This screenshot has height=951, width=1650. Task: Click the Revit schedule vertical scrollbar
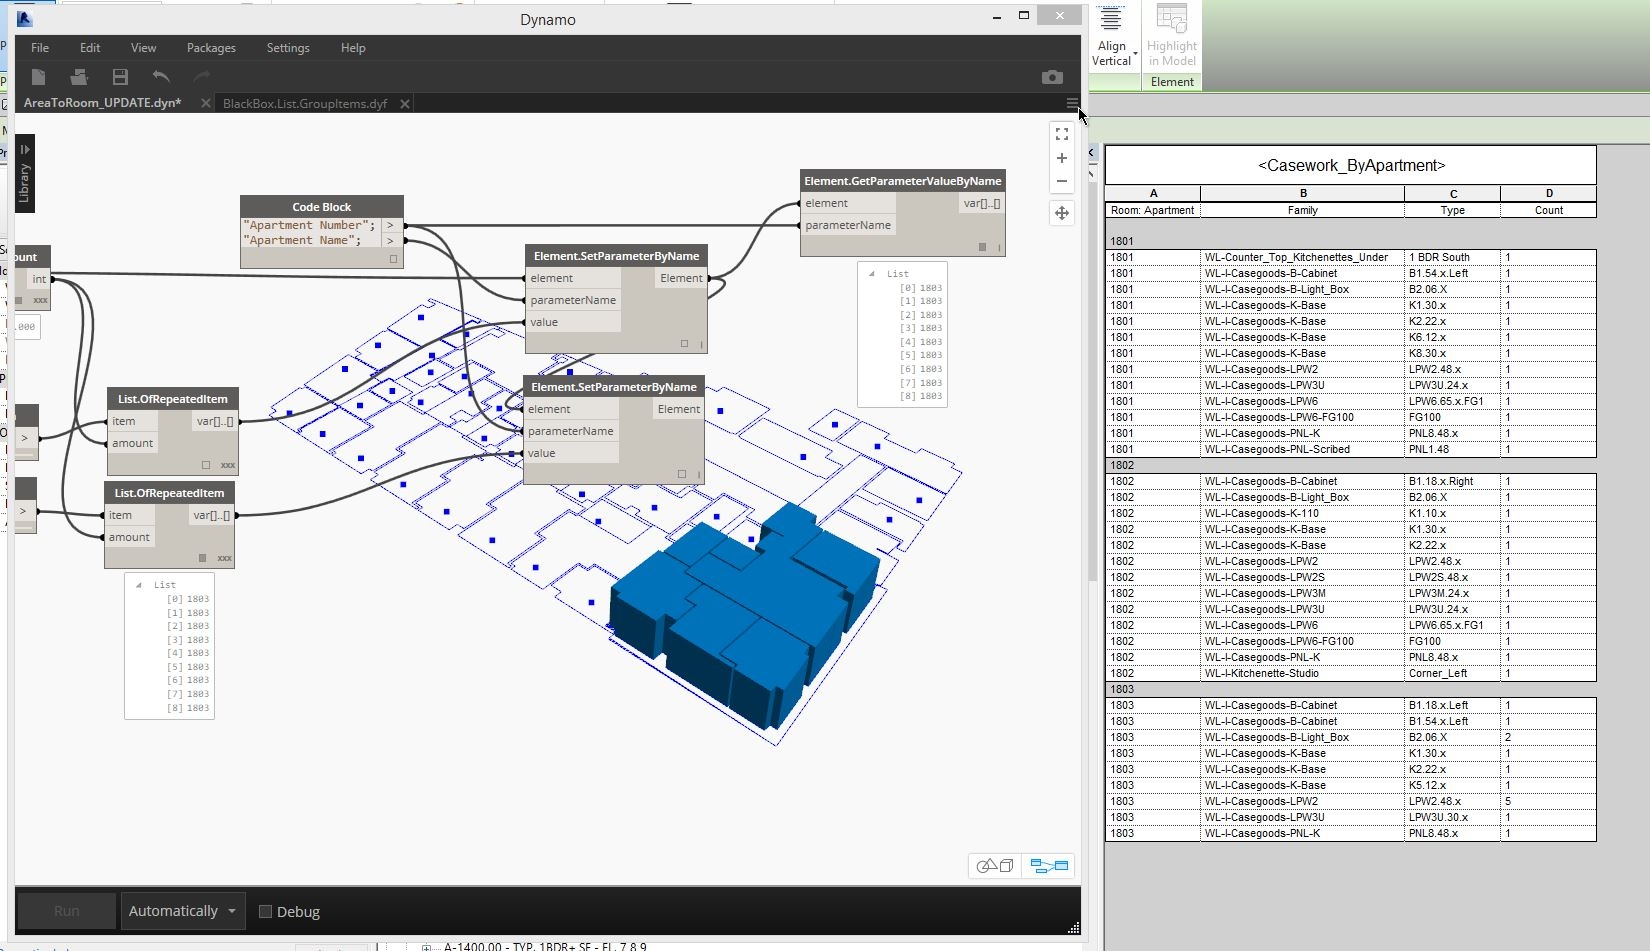(1094, 380)
